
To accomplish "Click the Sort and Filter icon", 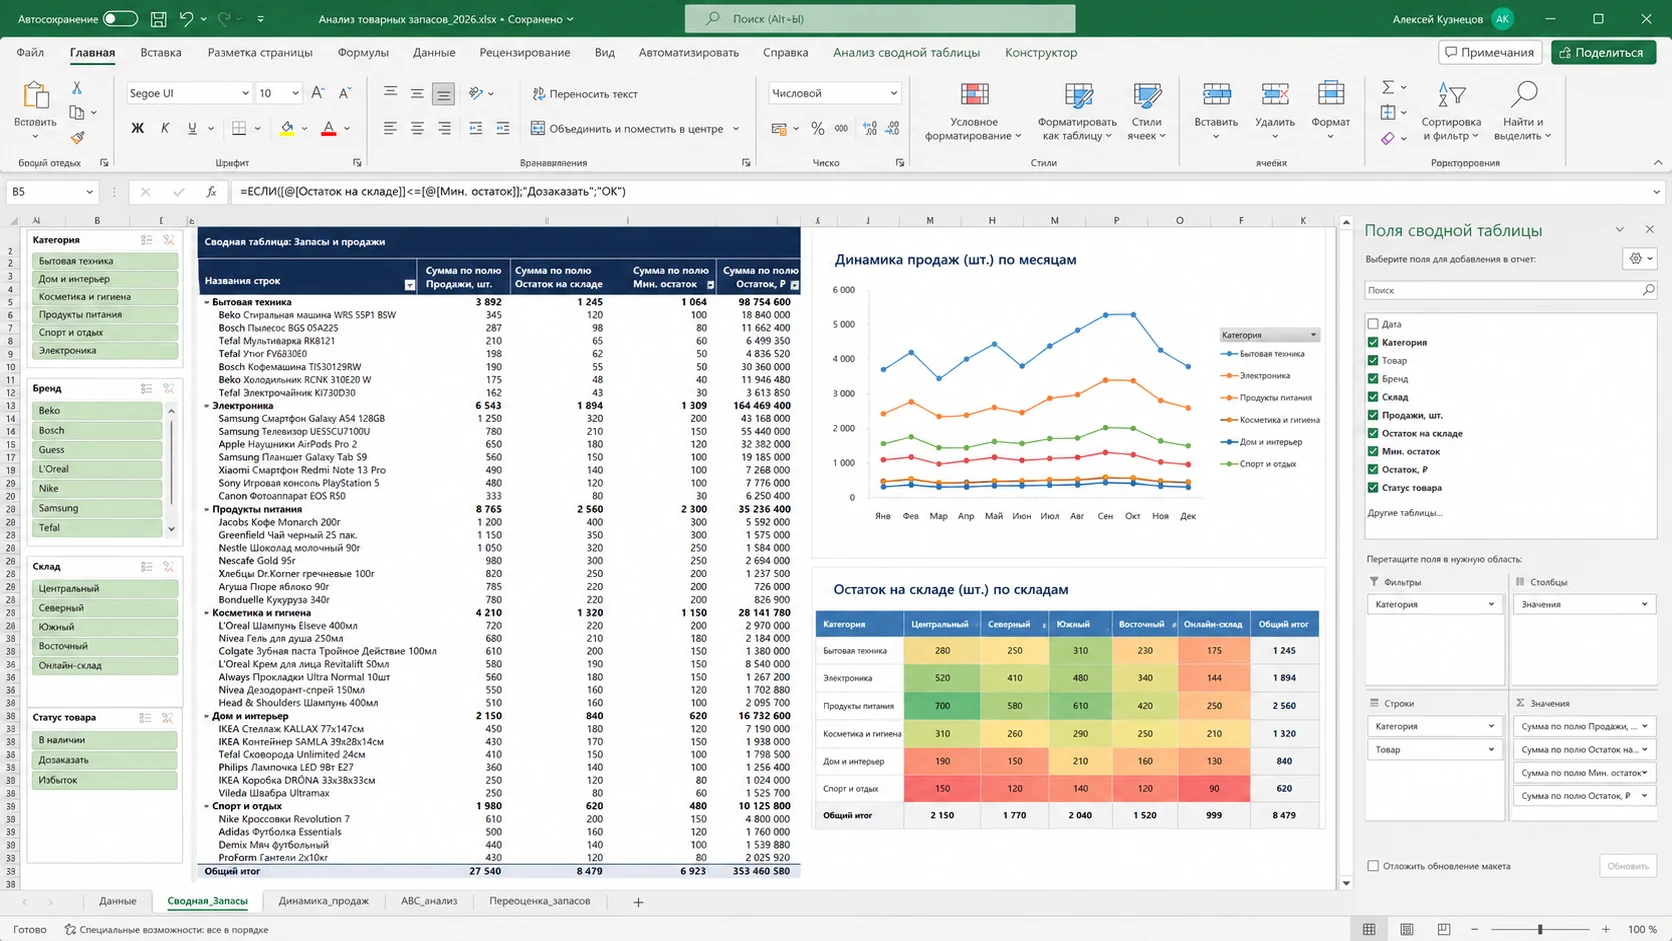I will [1451, 96].
